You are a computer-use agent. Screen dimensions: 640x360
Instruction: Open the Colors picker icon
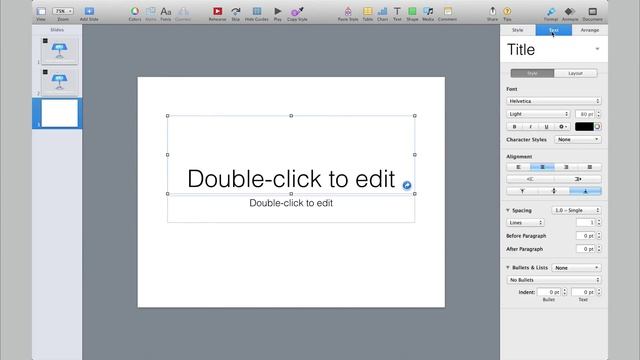[135, 11]
